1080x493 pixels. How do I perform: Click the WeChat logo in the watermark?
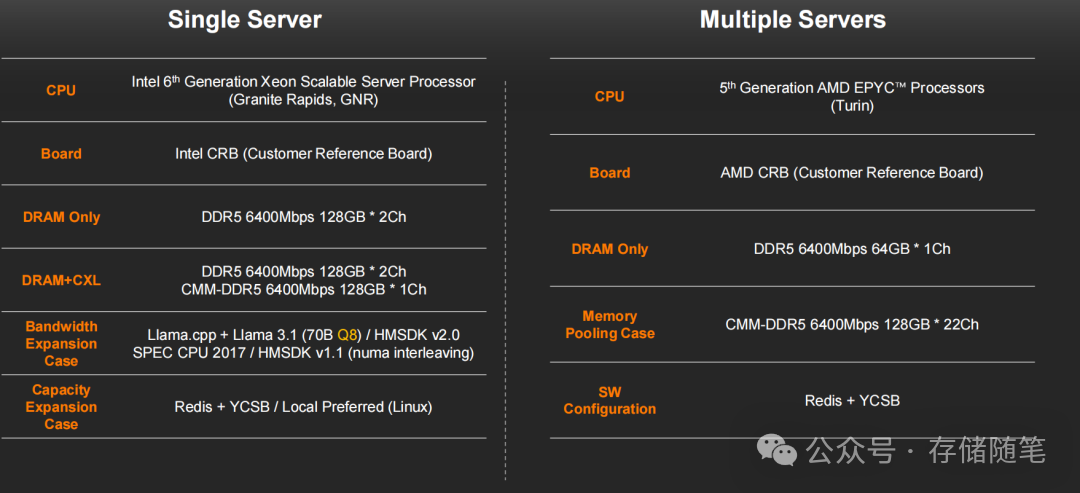pos(776,451)
